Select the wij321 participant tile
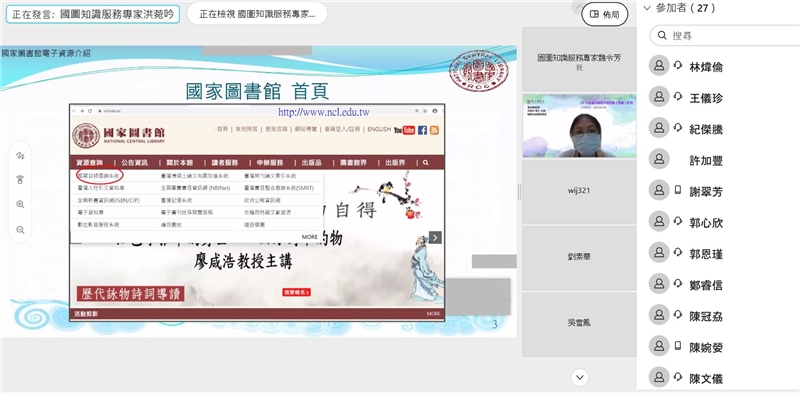This screenshot has width=800, height=393. [x=580, y=191]
